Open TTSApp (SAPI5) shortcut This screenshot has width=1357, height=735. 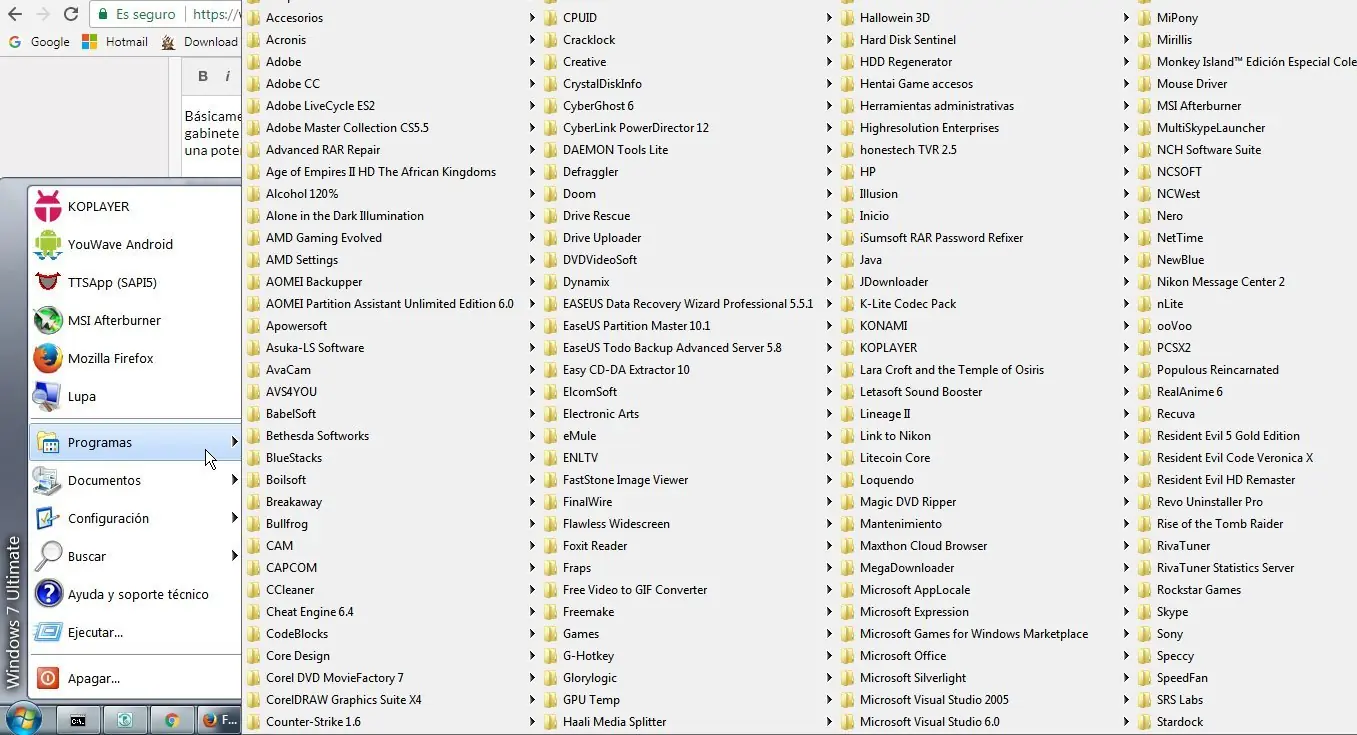click(x=135, y=282)
